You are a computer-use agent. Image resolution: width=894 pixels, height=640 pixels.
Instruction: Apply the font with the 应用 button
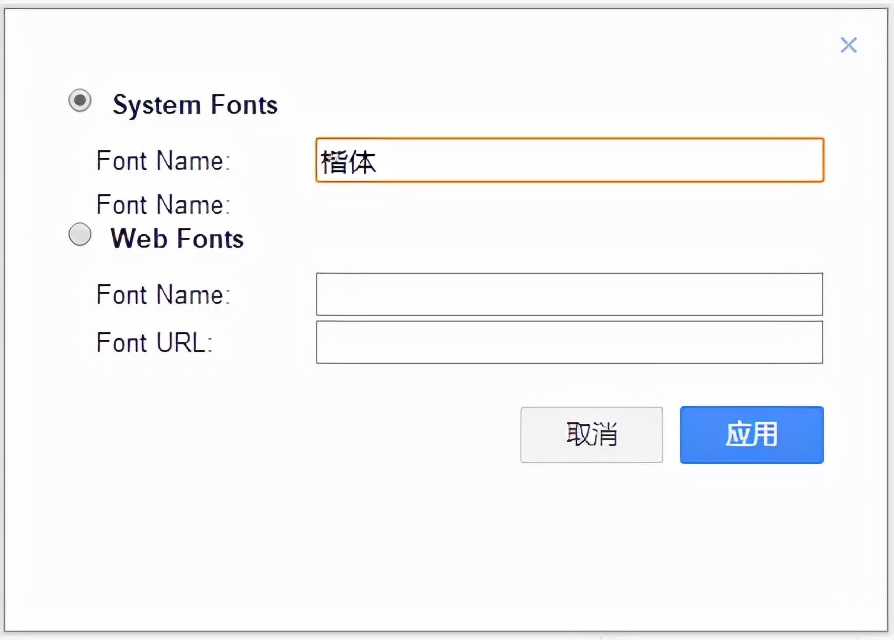pyautogui.click(x=751, y=435)
